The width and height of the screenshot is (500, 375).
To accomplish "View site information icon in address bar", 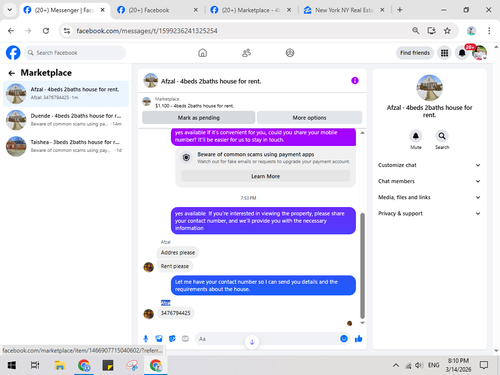I will [x=67, y=31].
